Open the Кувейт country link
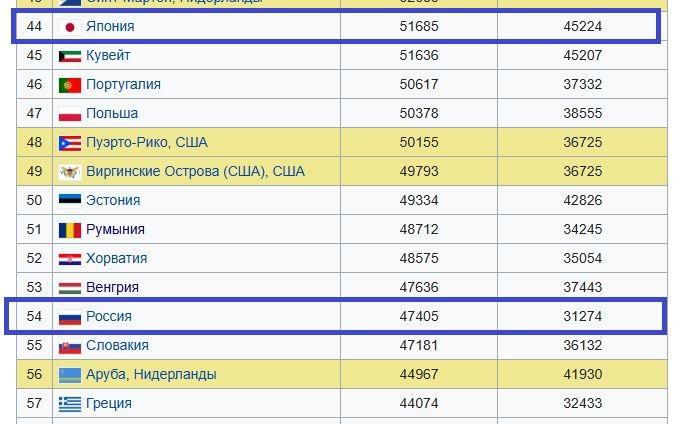The height and width of the screenshot is (424, 673). [108, 55]
